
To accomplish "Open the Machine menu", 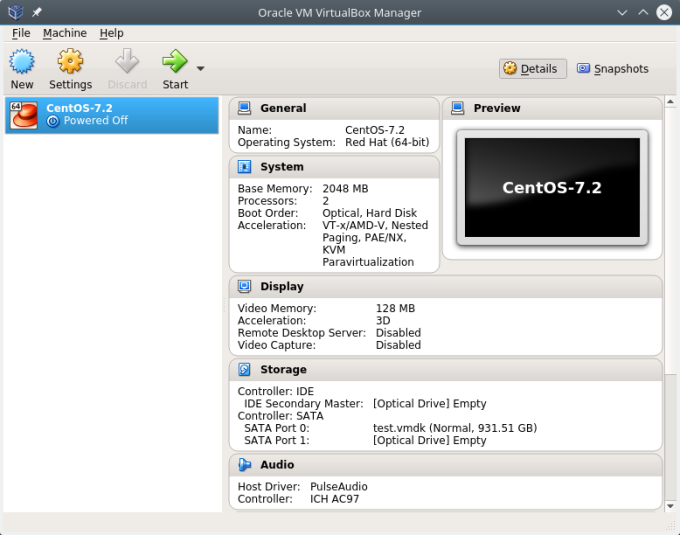I will point(64,33).
